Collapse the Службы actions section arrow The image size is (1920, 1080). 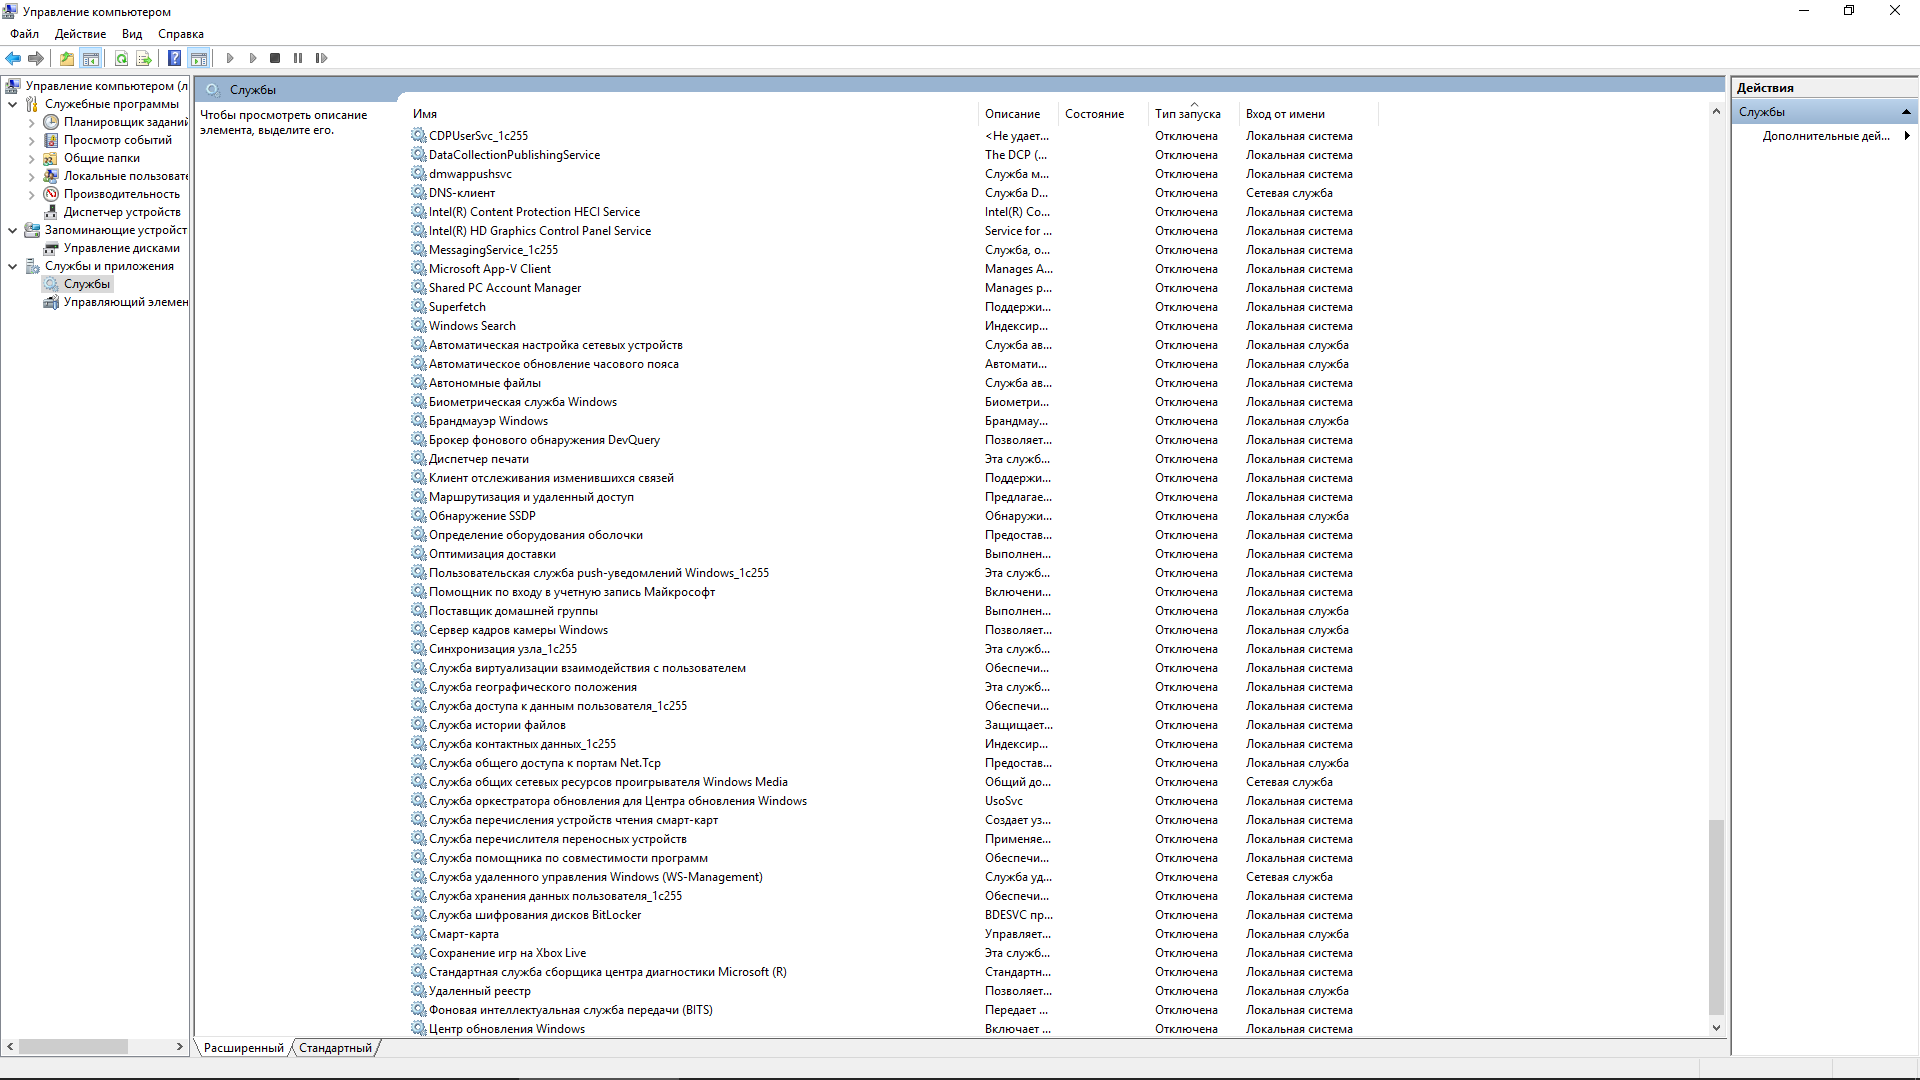[x=1906, y=112]
